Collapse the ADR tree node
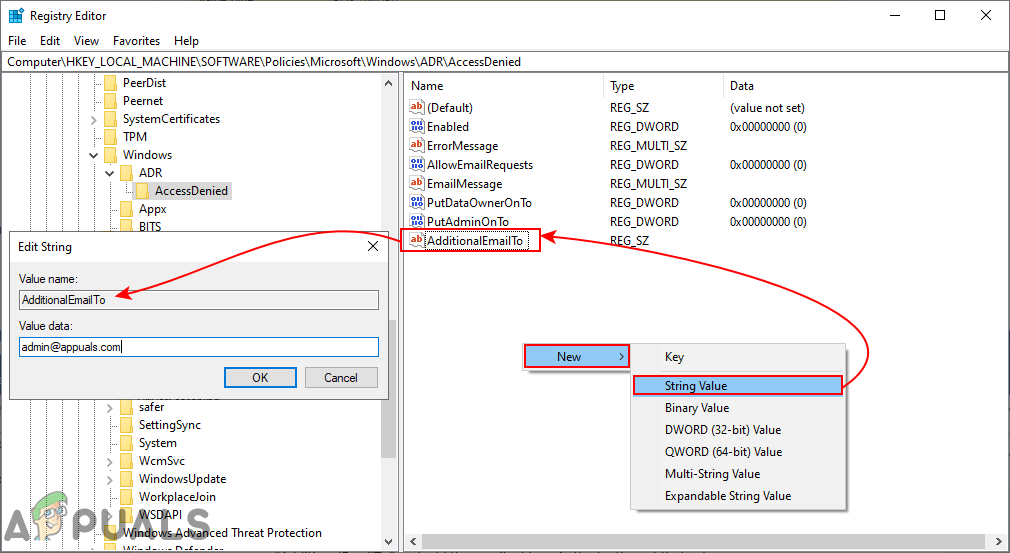This screenshot has height=553, width=1010. [110, 173]
